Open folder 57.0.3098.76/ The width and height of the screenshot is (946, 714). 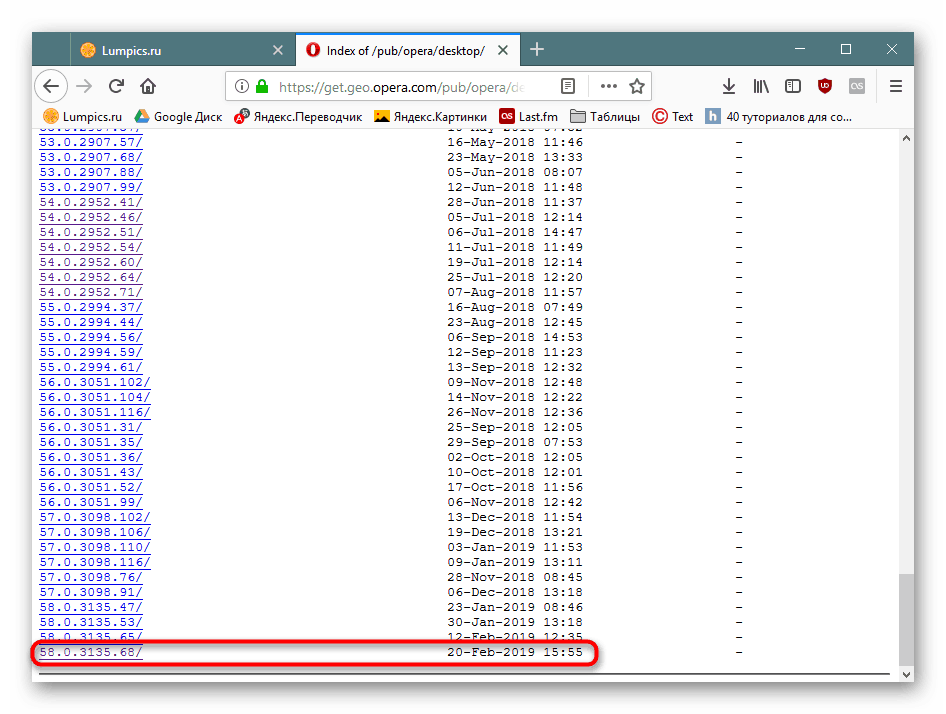coord(90,577)
